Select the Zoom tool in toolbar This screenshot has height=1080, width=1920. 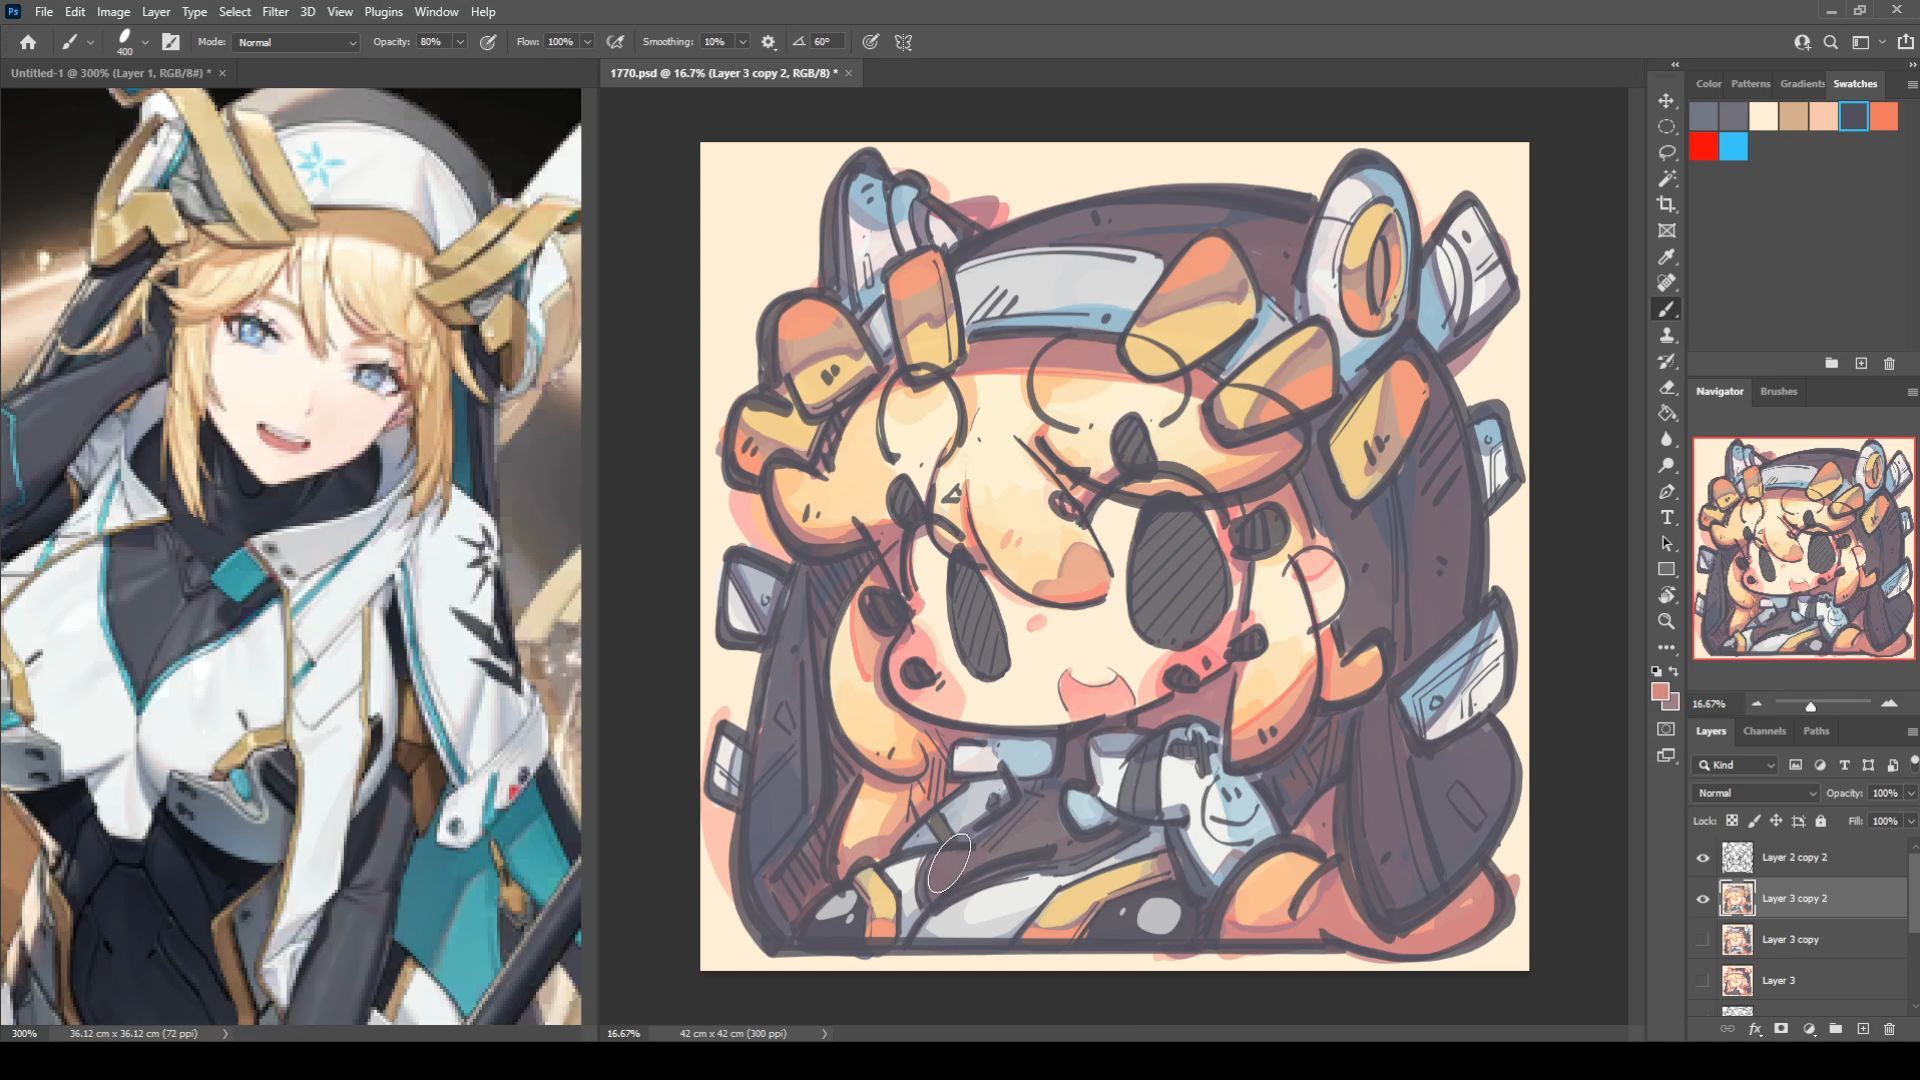click(1666, 621)
